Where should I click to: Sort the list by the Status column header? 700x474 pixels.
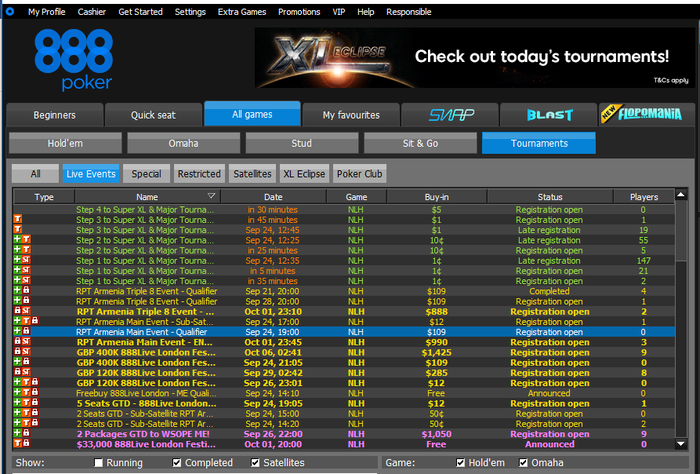[550, 196]
